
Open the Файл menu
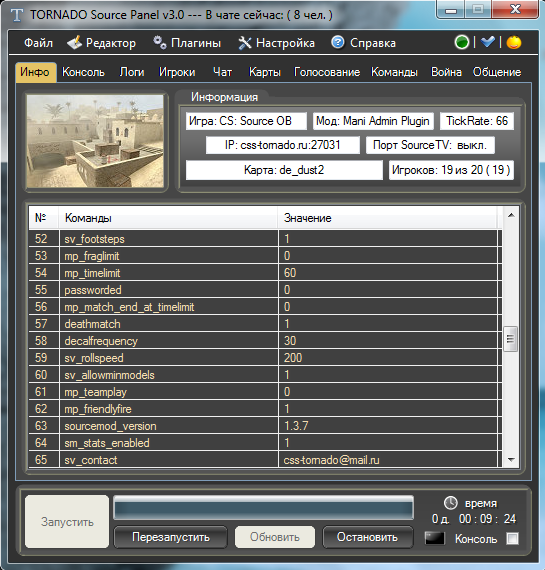38,43
